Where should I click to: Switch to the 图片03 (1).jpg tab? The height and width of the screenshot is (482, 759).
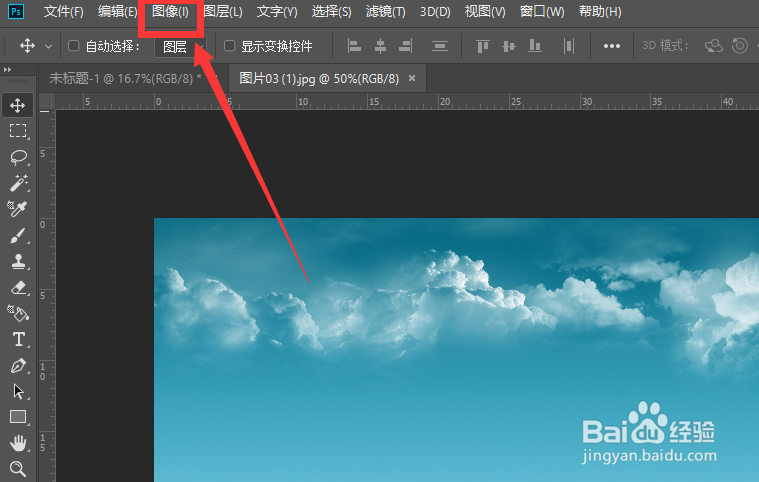tap(319, 78)
